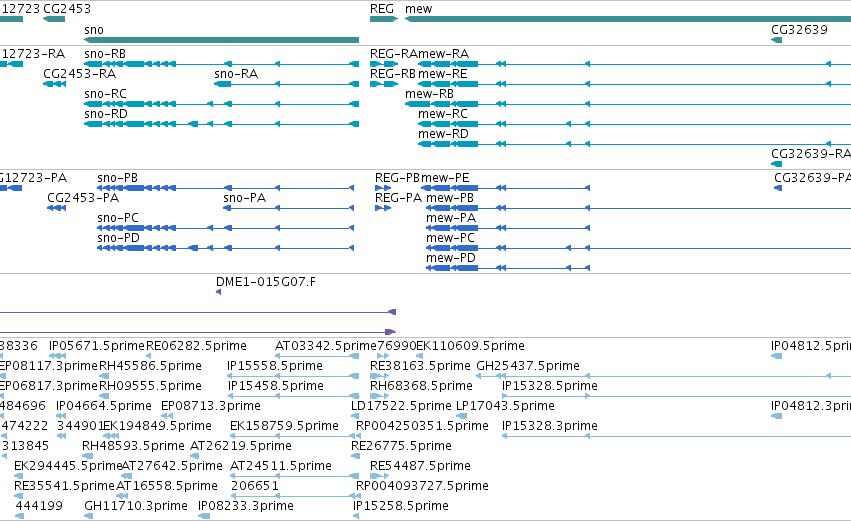Click the REG gene label
Viewport: 851px width, 521px height.
coord(382,9)
